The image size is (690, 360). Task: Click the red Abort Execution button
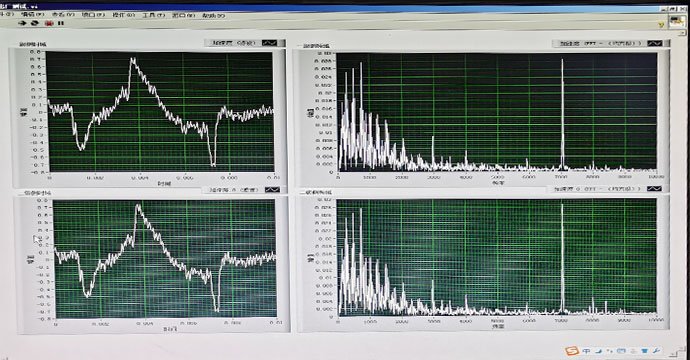click(x=48, y=23)
